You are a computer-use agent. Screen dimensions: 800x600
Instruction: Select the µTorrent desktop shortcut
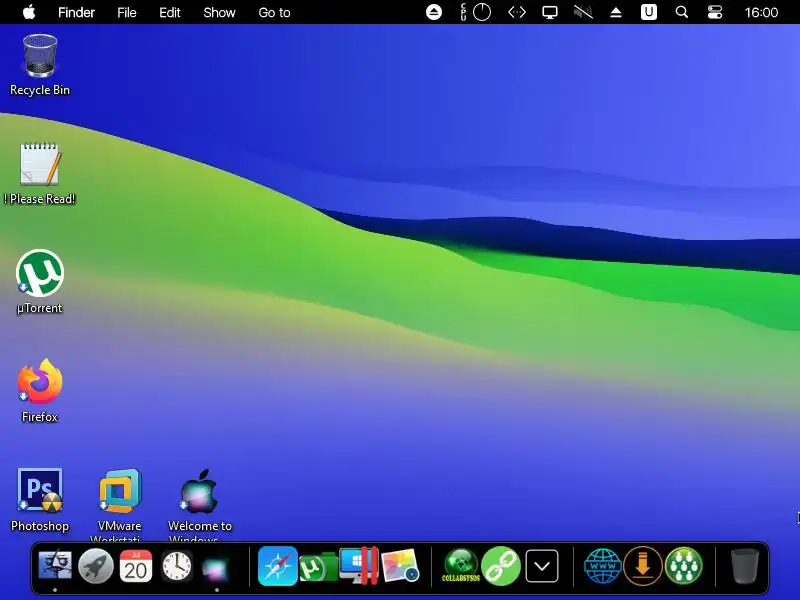pos(40,282)
